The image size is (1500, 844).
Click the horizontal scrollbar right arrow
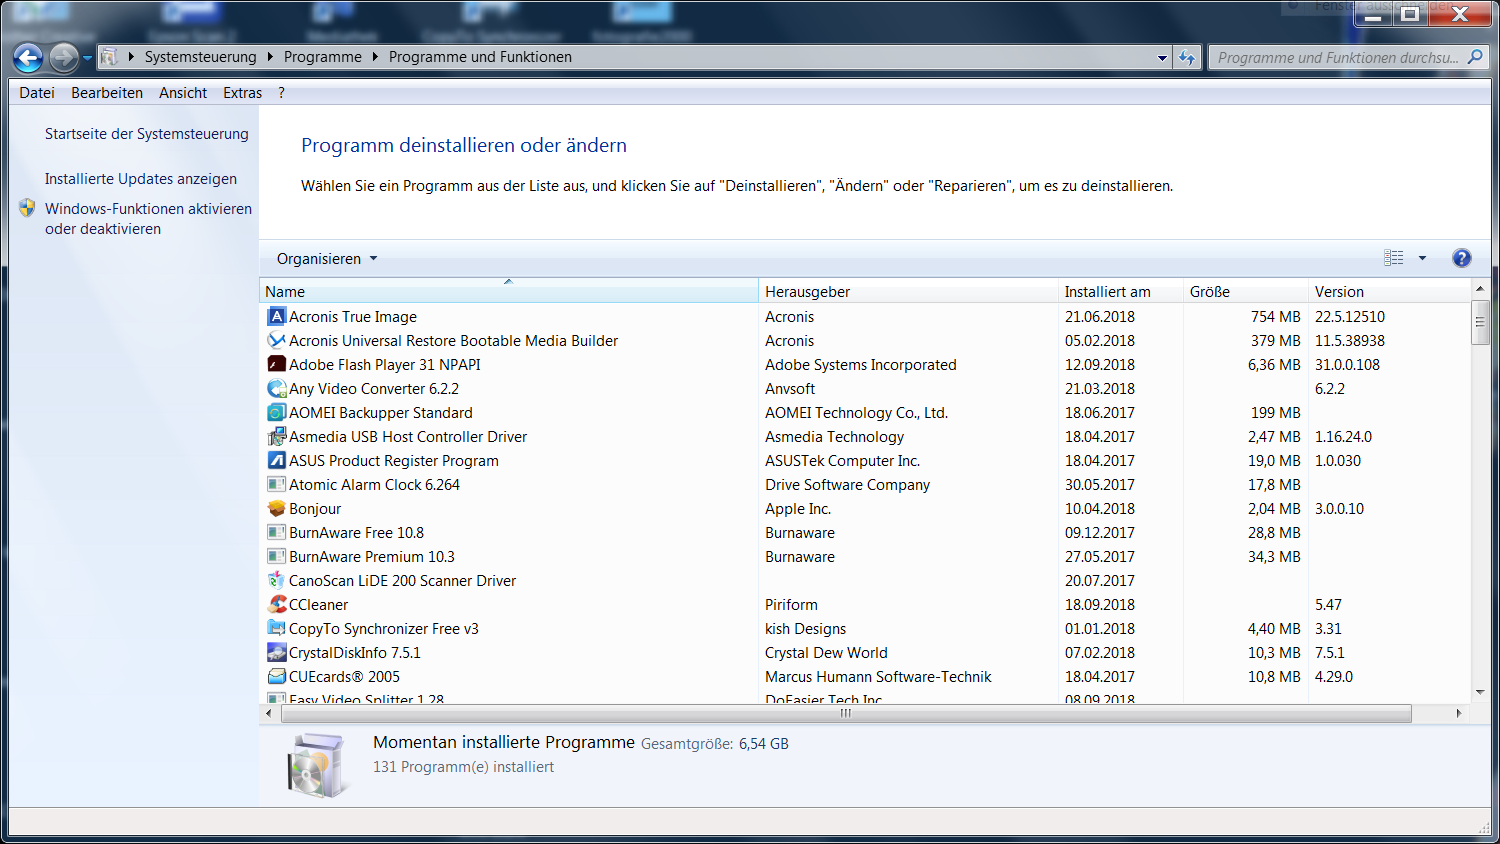(1459, 713)
